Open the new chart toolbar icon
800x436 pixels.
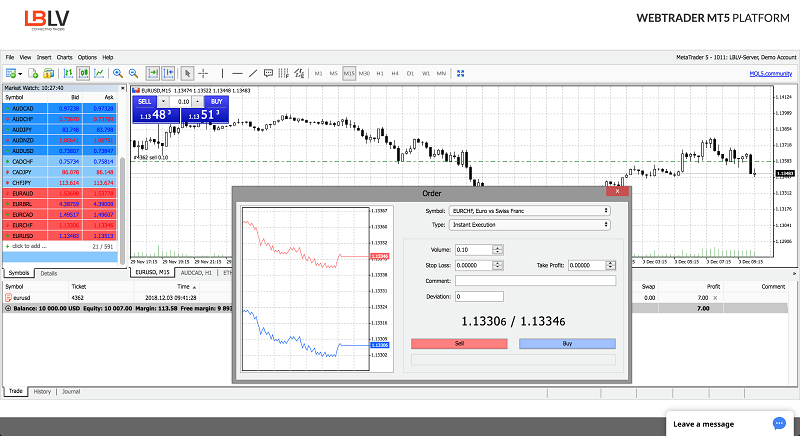point(11,73)
